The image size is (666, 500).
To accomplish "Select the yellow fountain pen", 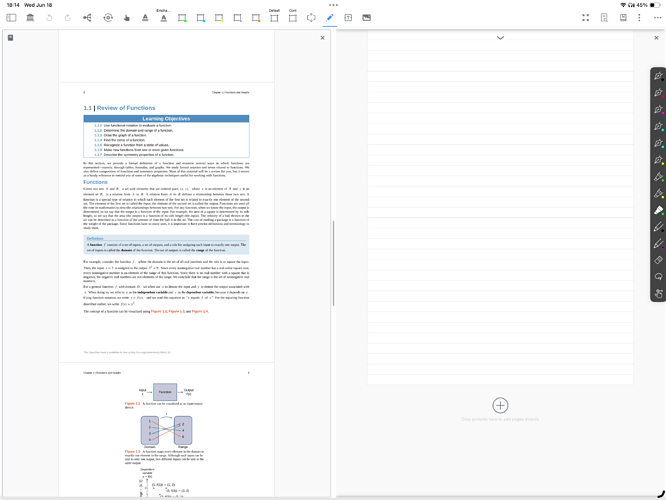I will 658,160.
